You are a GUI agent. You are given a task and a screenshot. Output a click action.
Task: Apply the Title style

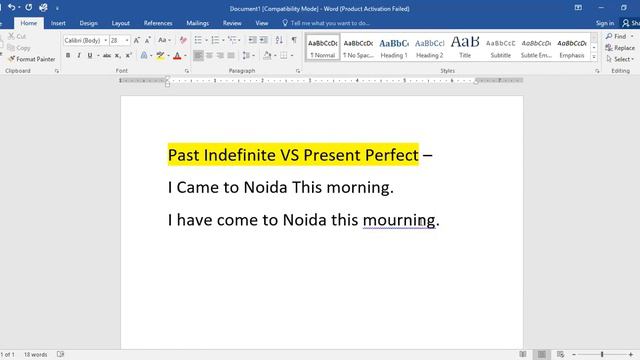tap(465, 48)
